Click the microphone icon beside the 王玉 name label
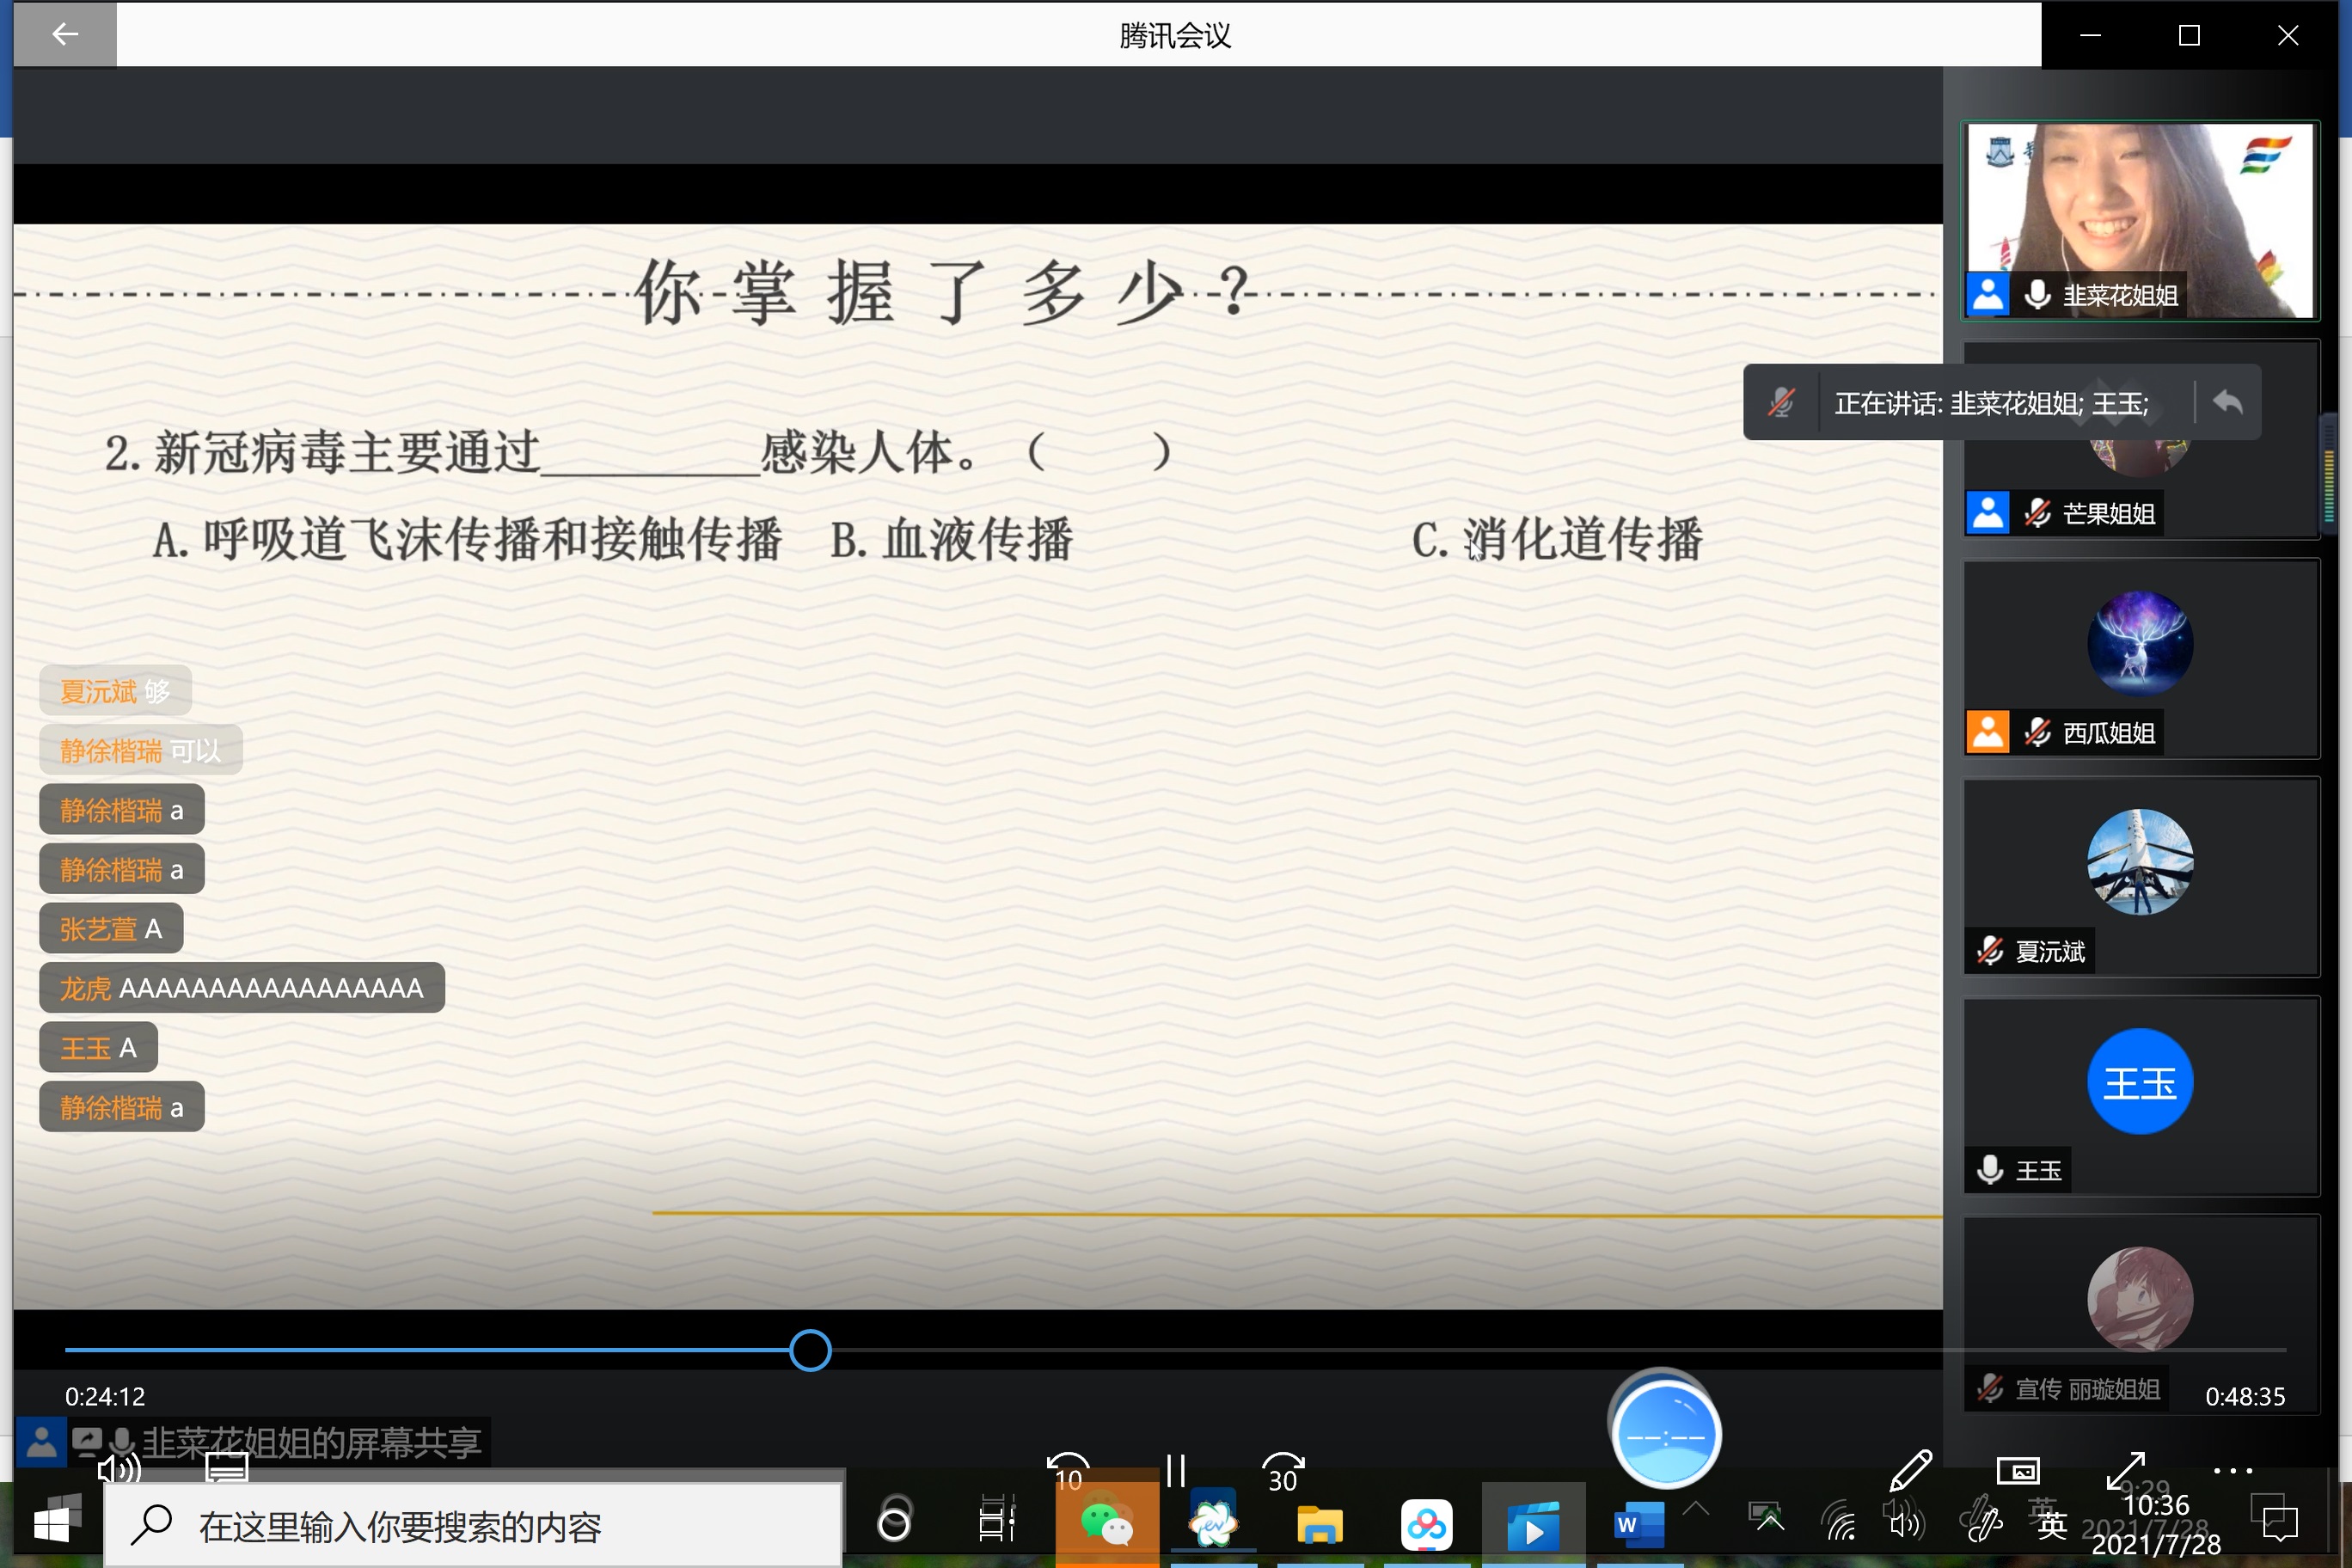The height and width of the screenshot is (1568, 2352). (x=1990, y=1170)
